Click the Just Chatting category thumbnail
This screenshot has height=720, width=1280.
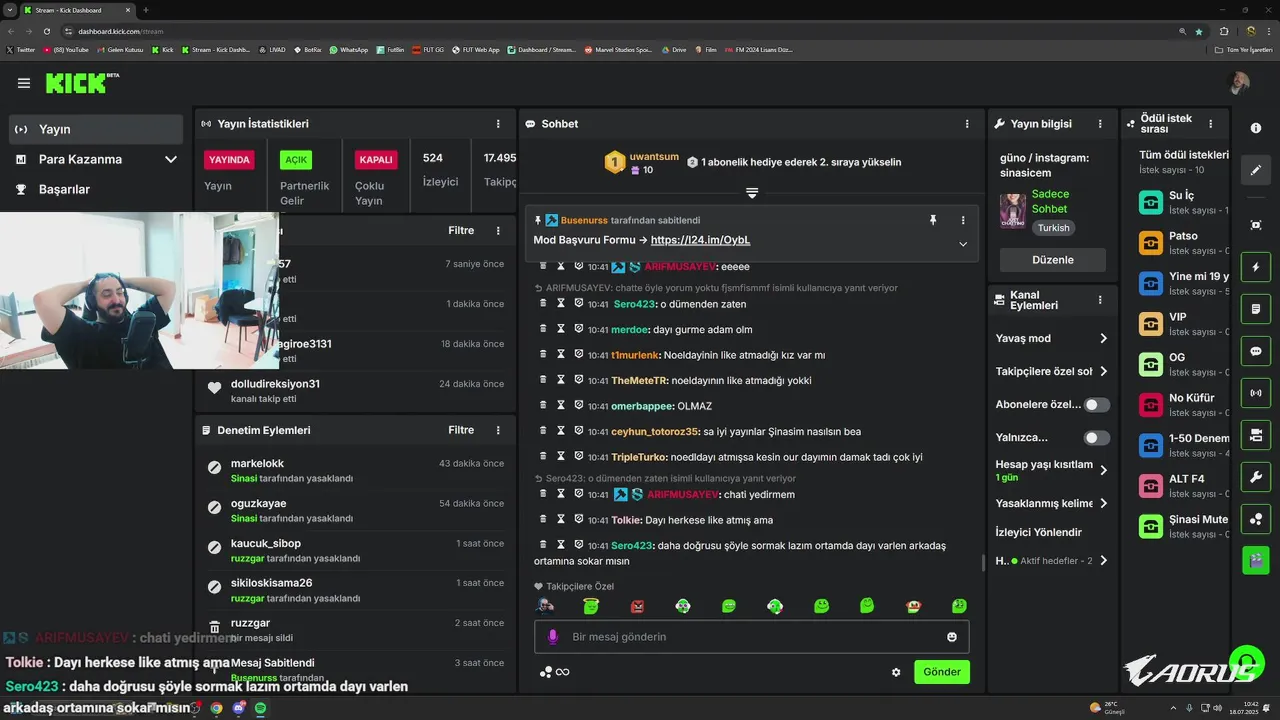[1013, 211]
